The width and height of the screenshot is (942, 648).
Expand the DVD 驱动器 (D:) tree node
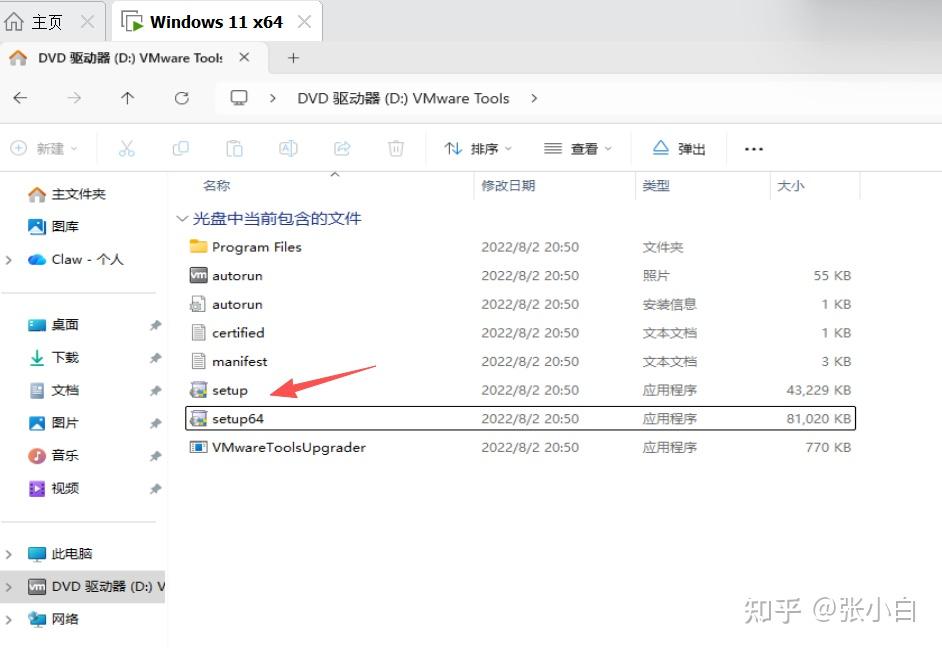8,587
